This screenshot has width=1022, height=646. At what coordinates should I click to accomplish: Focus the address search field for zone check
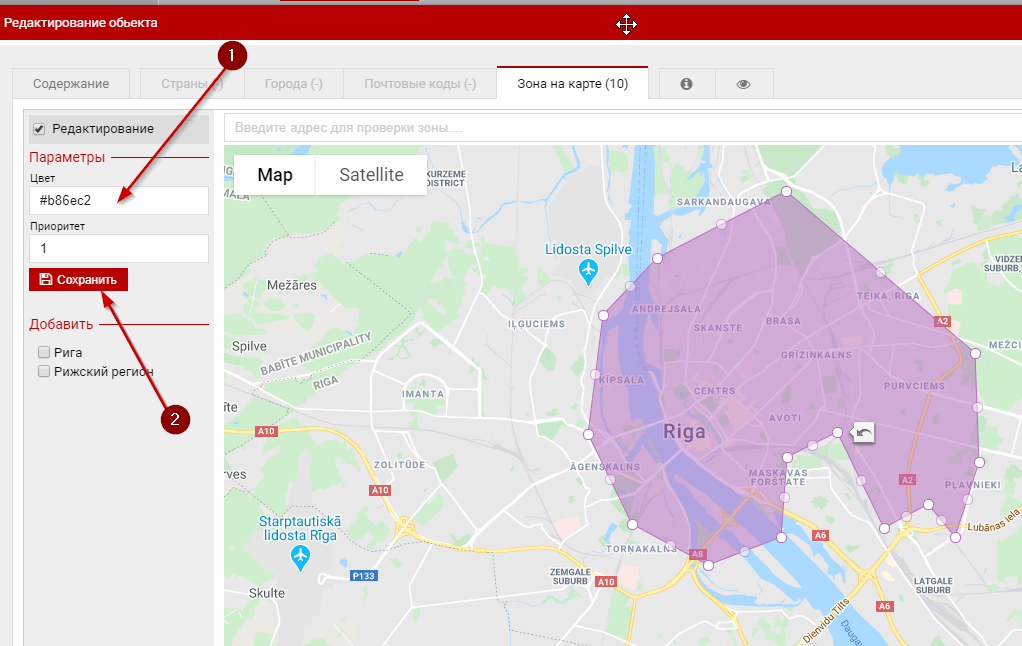620,128
